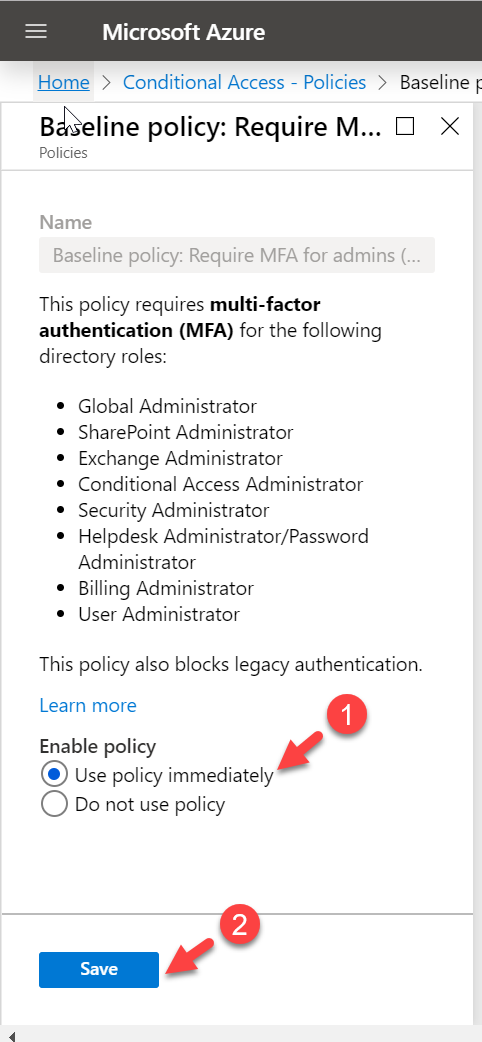Open Conditional Access - Policies breadcrumb

245,82
